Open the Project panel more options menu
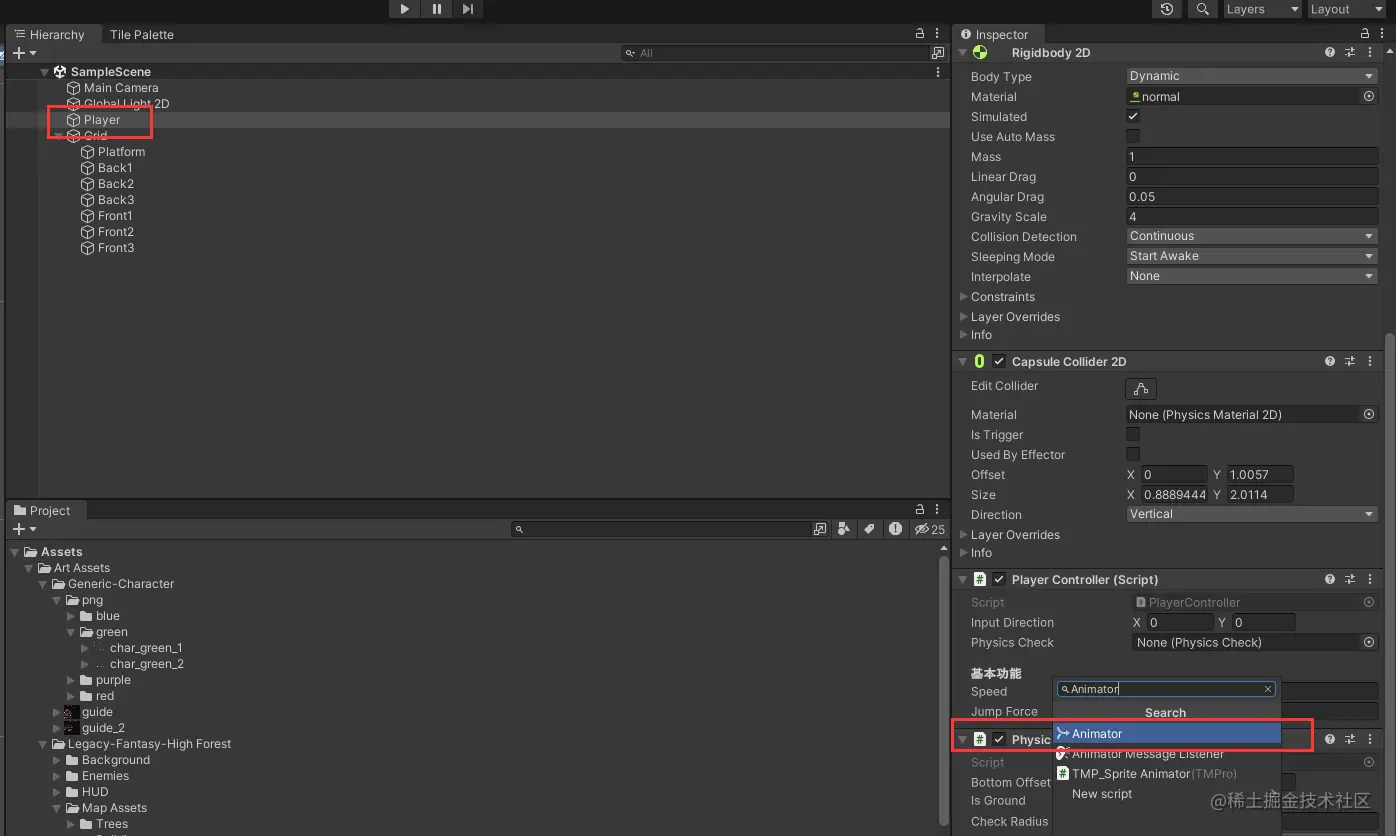The width and height of the screenshot is (1396, 836). tap(937, 510)
